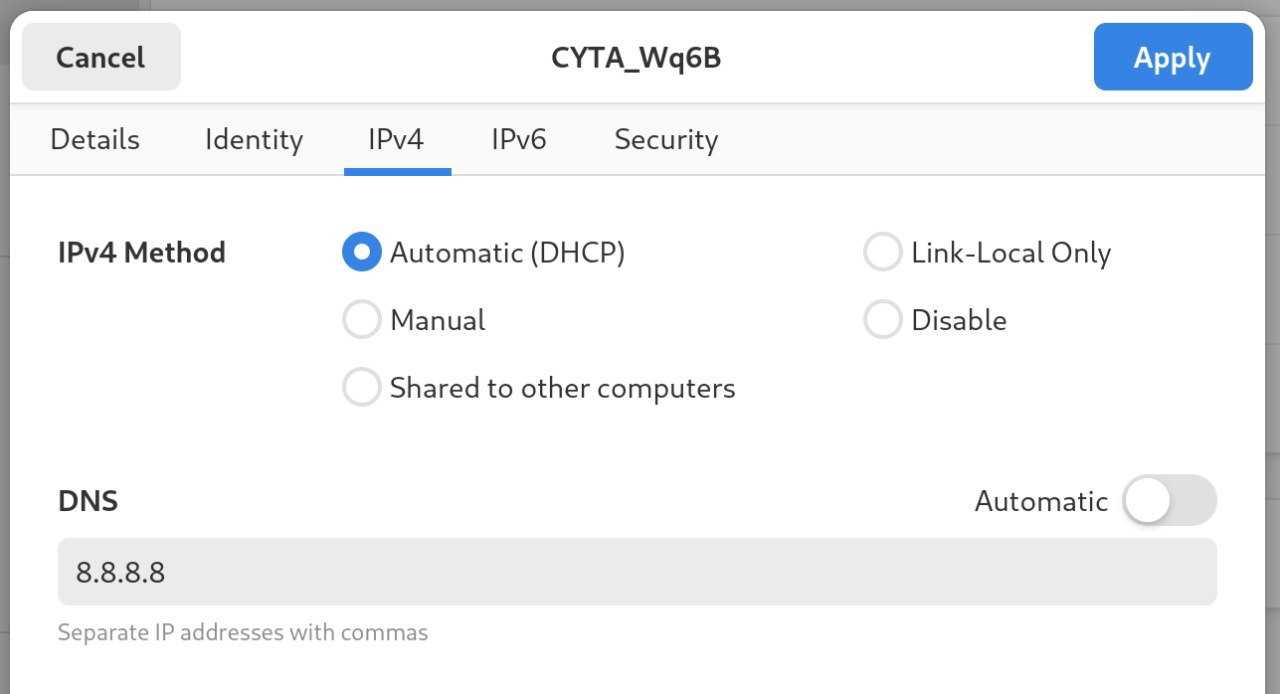Select Shared to other computers option
Screen dimensions: 1280x694
[362, 387]
